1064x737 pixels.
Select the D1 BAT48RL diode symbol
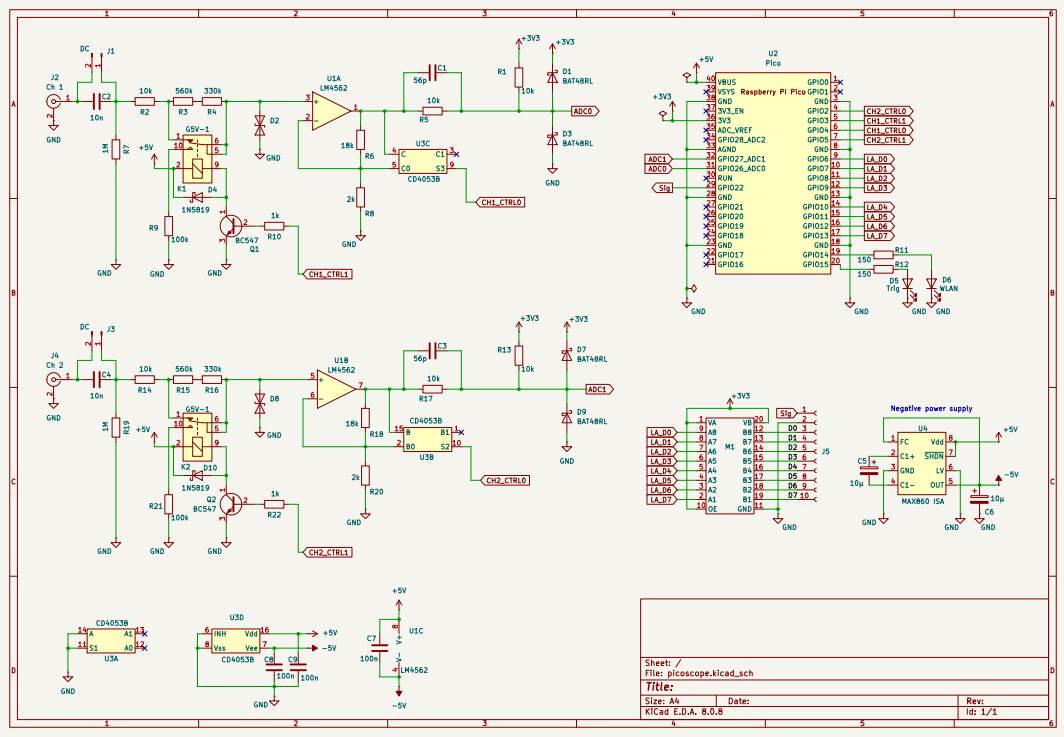pyautogui.click(x=551, y=76)
